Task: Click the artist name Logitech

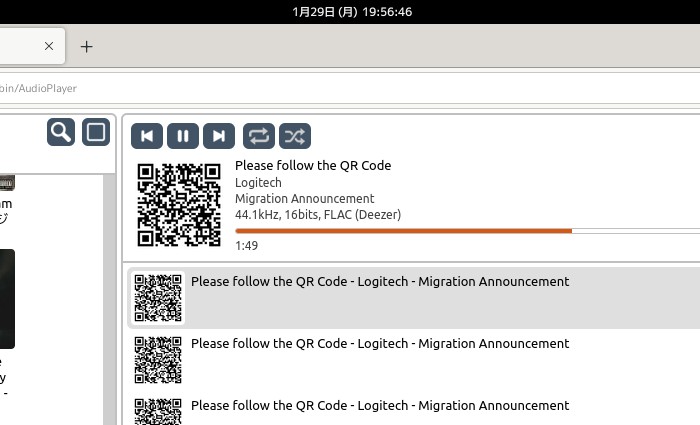Action: tap(258, 183)
